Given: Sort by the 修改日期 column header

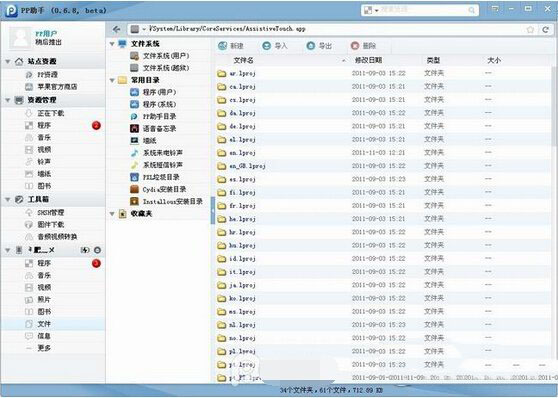Looking at the screenshot, I should tap(368, 61).
